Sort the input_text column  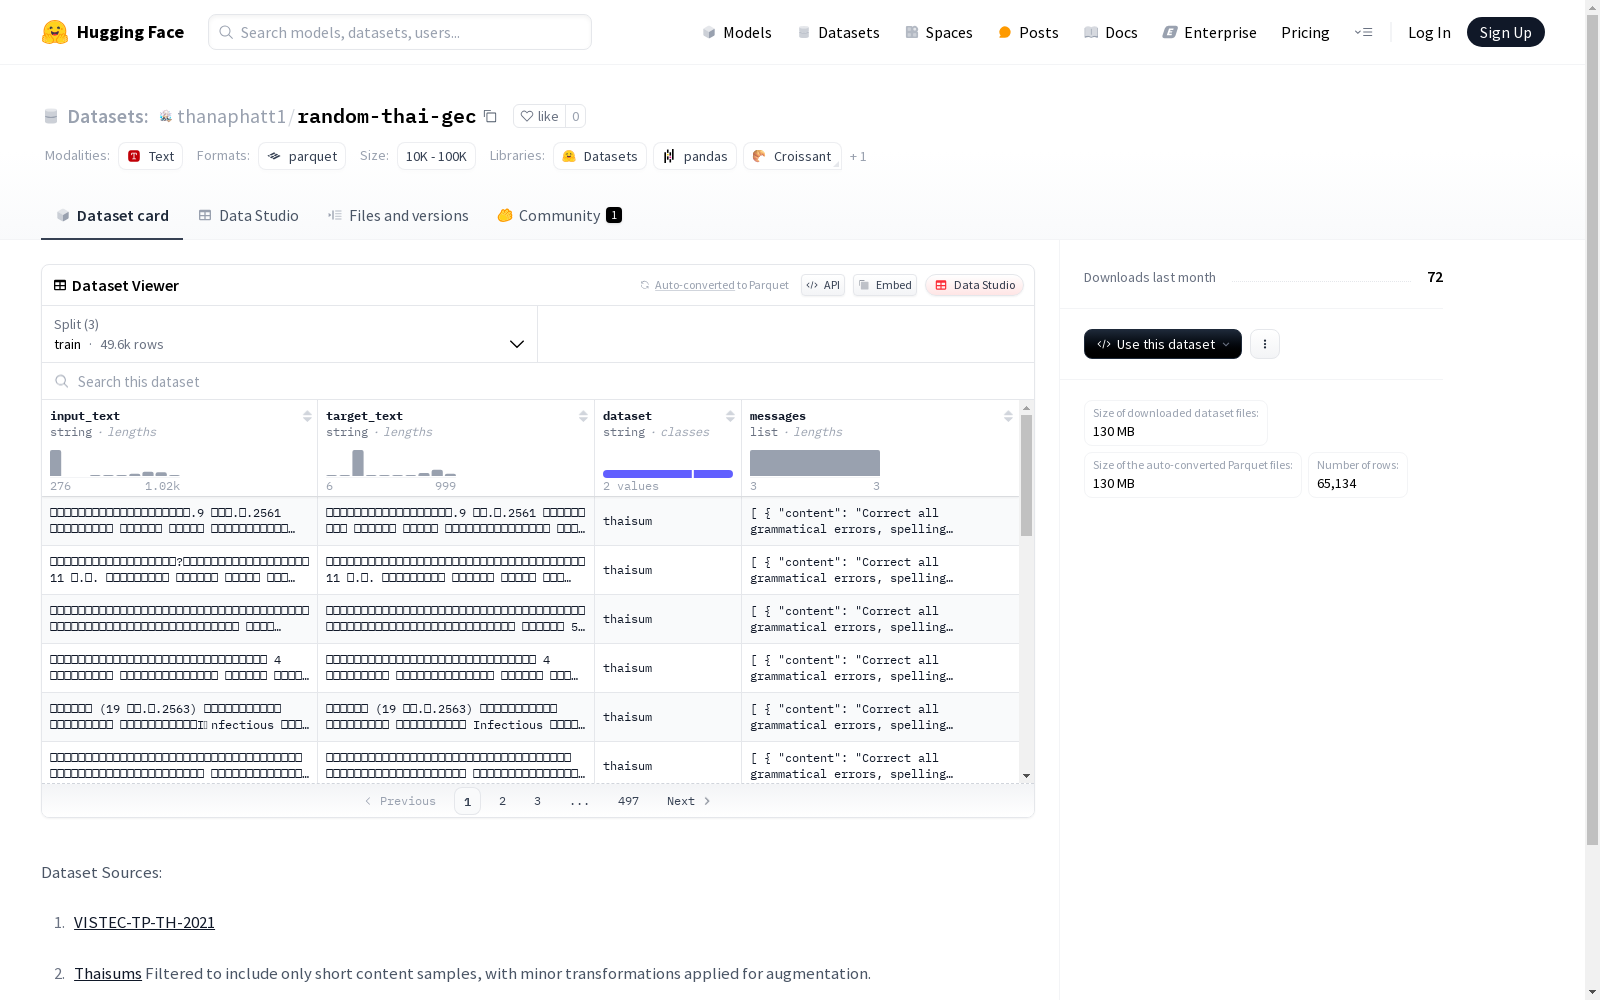point(307,416)
